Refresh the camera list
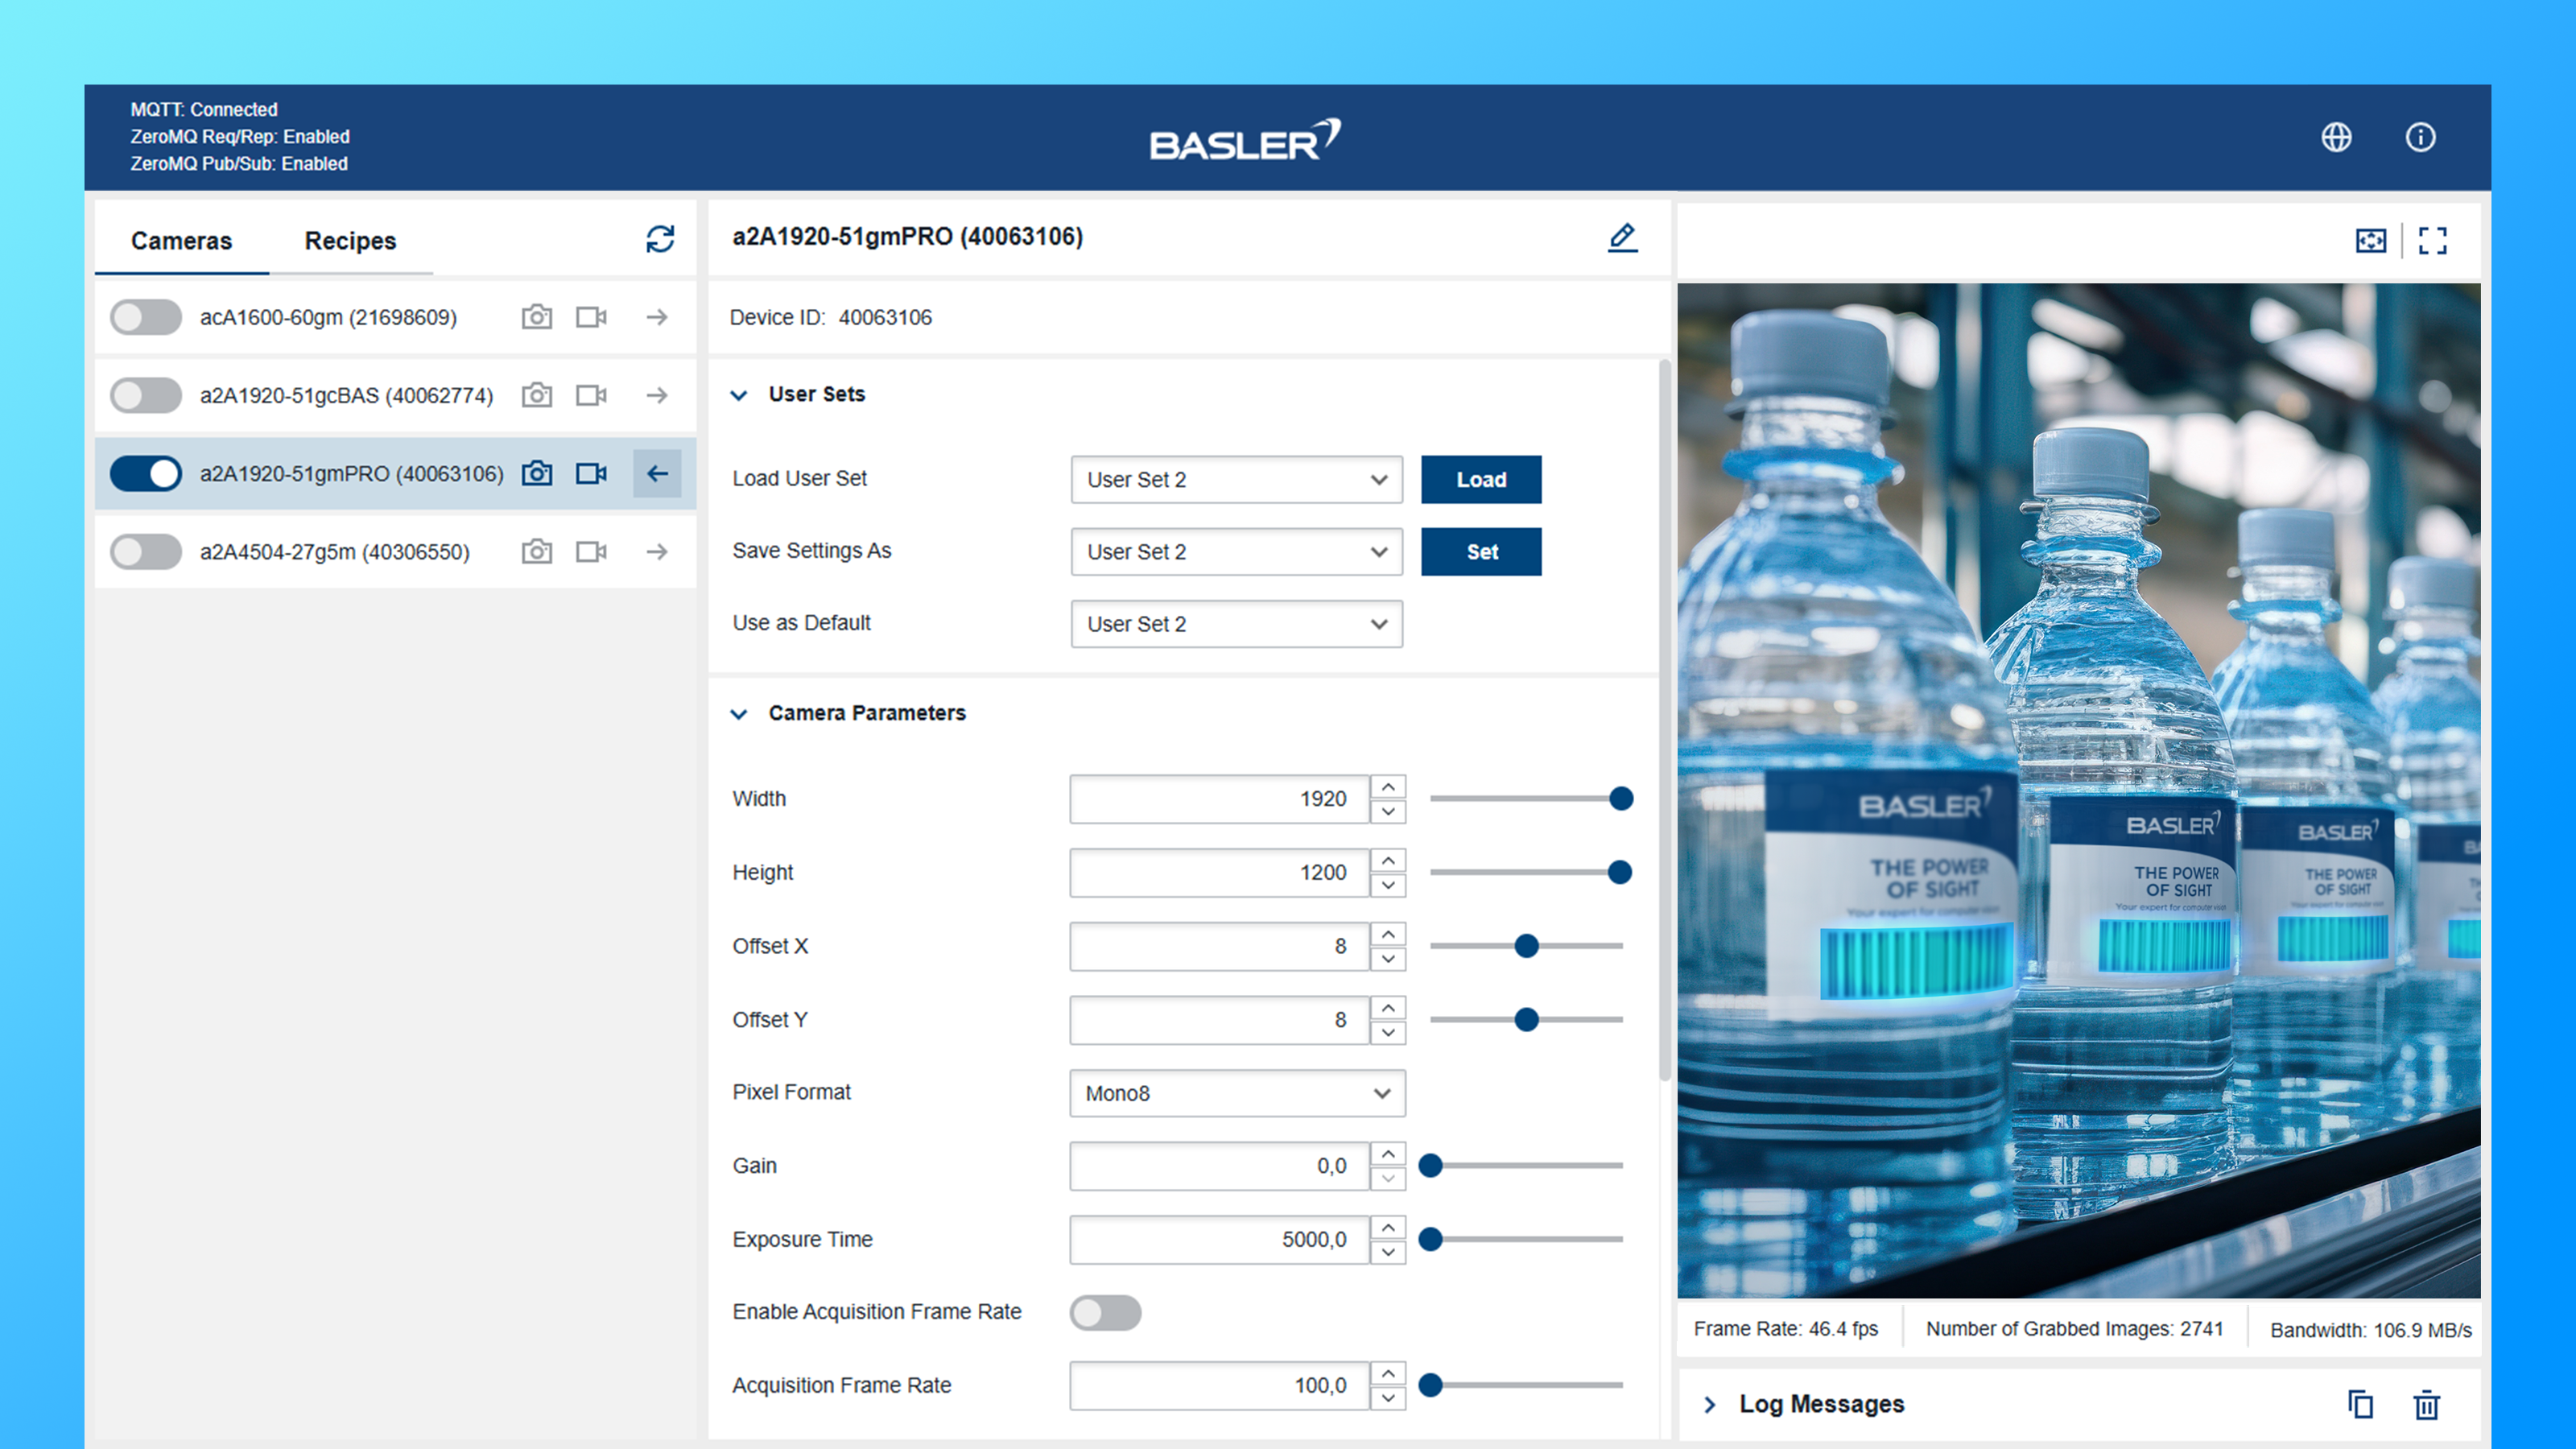Image resolution: width=2576 pixels, height=1449 pixels. 660,239
